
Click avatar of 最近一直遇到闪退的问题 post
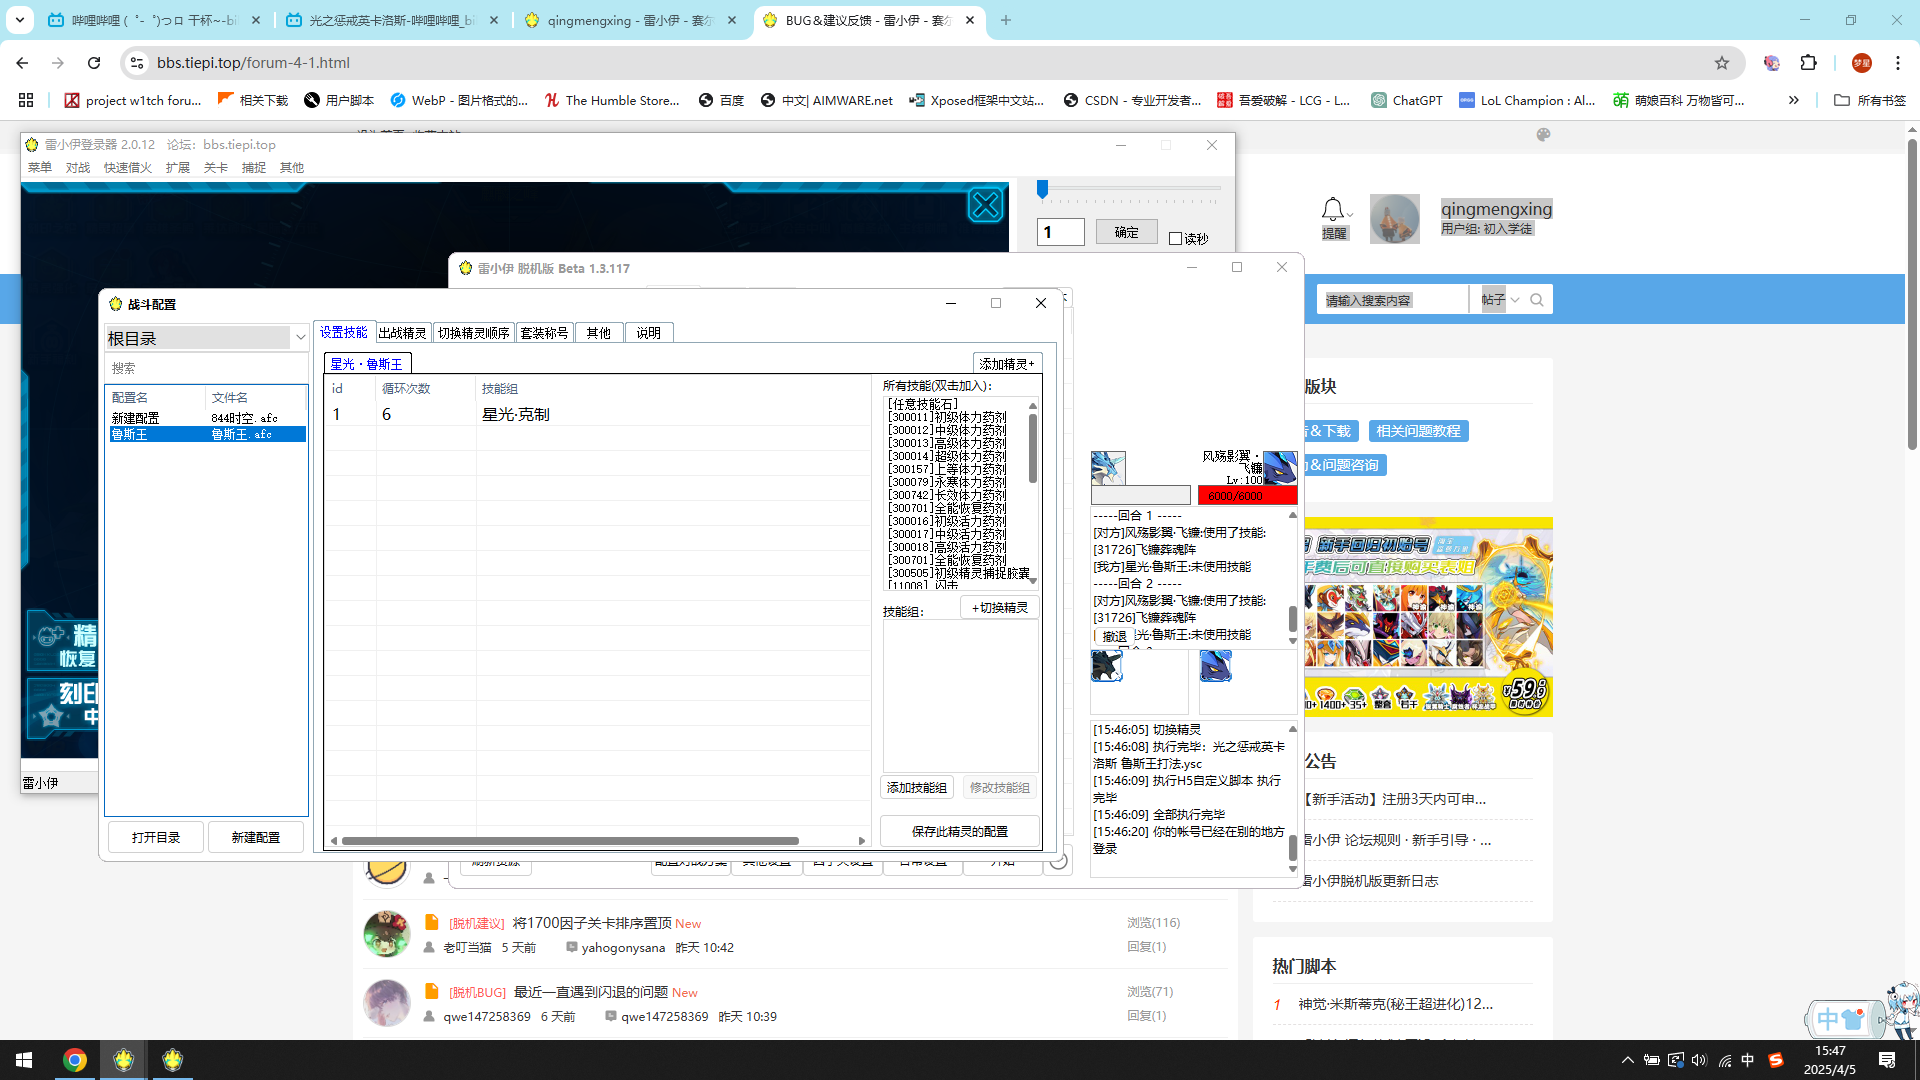pos(386,1003)
